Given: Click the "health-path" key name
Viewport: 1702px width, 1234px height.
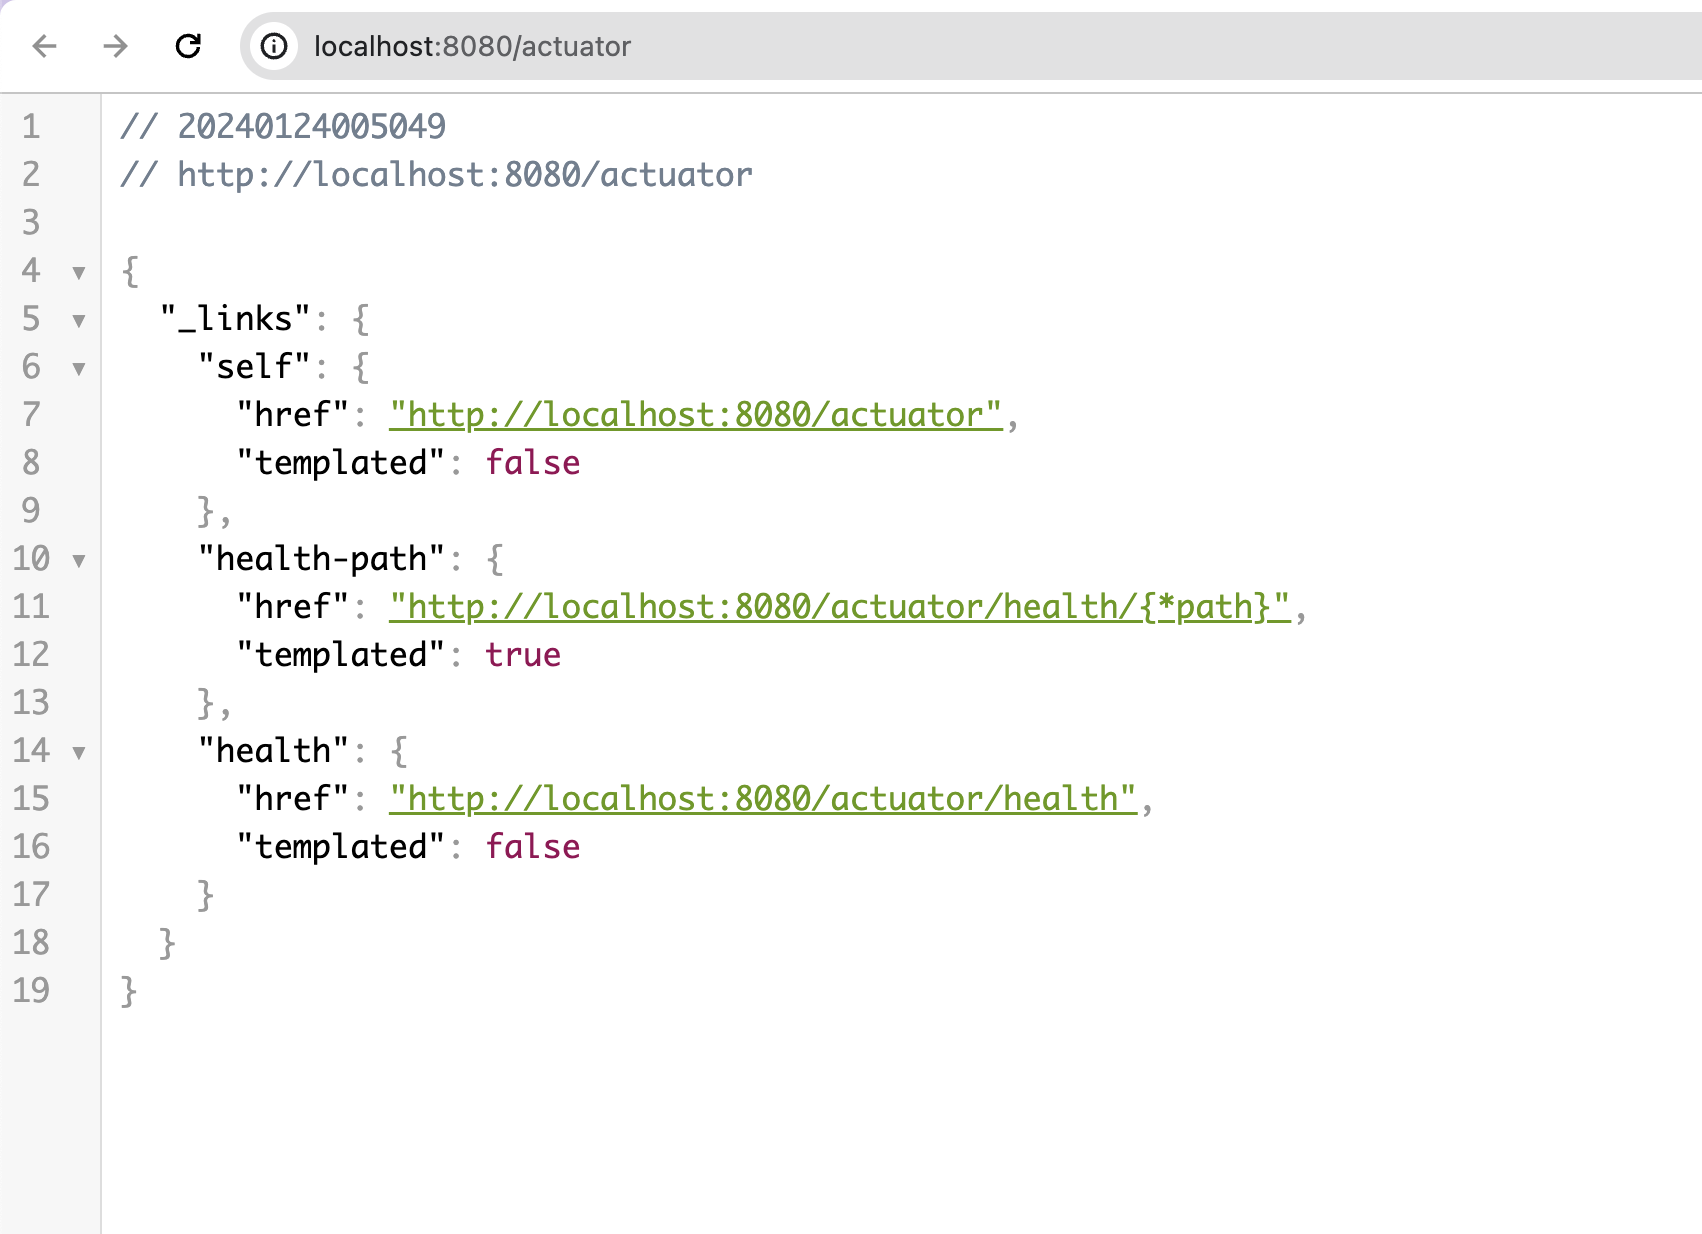Looking at the screenshot, I should tap(321, 558).
